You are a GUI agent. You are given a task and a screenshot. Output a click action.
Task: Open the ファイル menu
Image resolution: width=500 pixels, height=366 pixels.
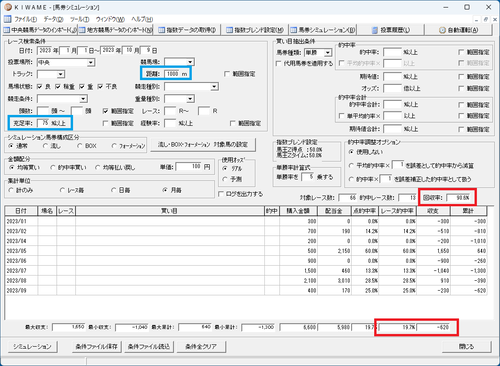25,19
